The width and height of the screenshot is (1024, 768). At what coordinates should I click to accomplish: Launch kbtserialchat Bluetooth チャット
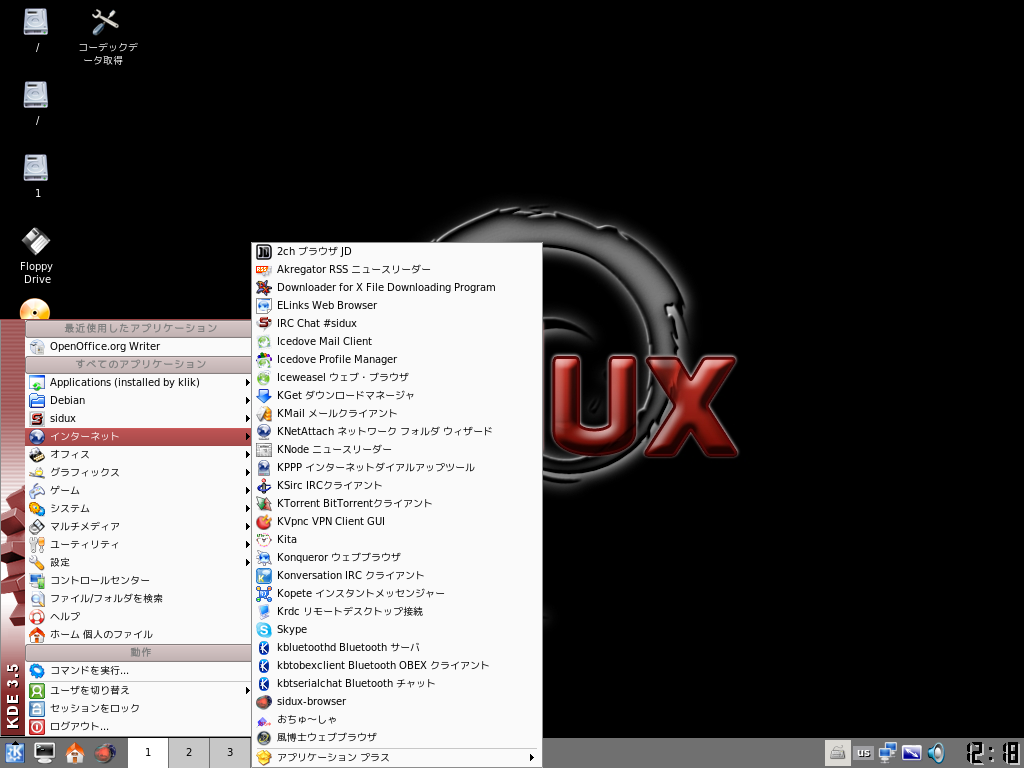[396, 683]
